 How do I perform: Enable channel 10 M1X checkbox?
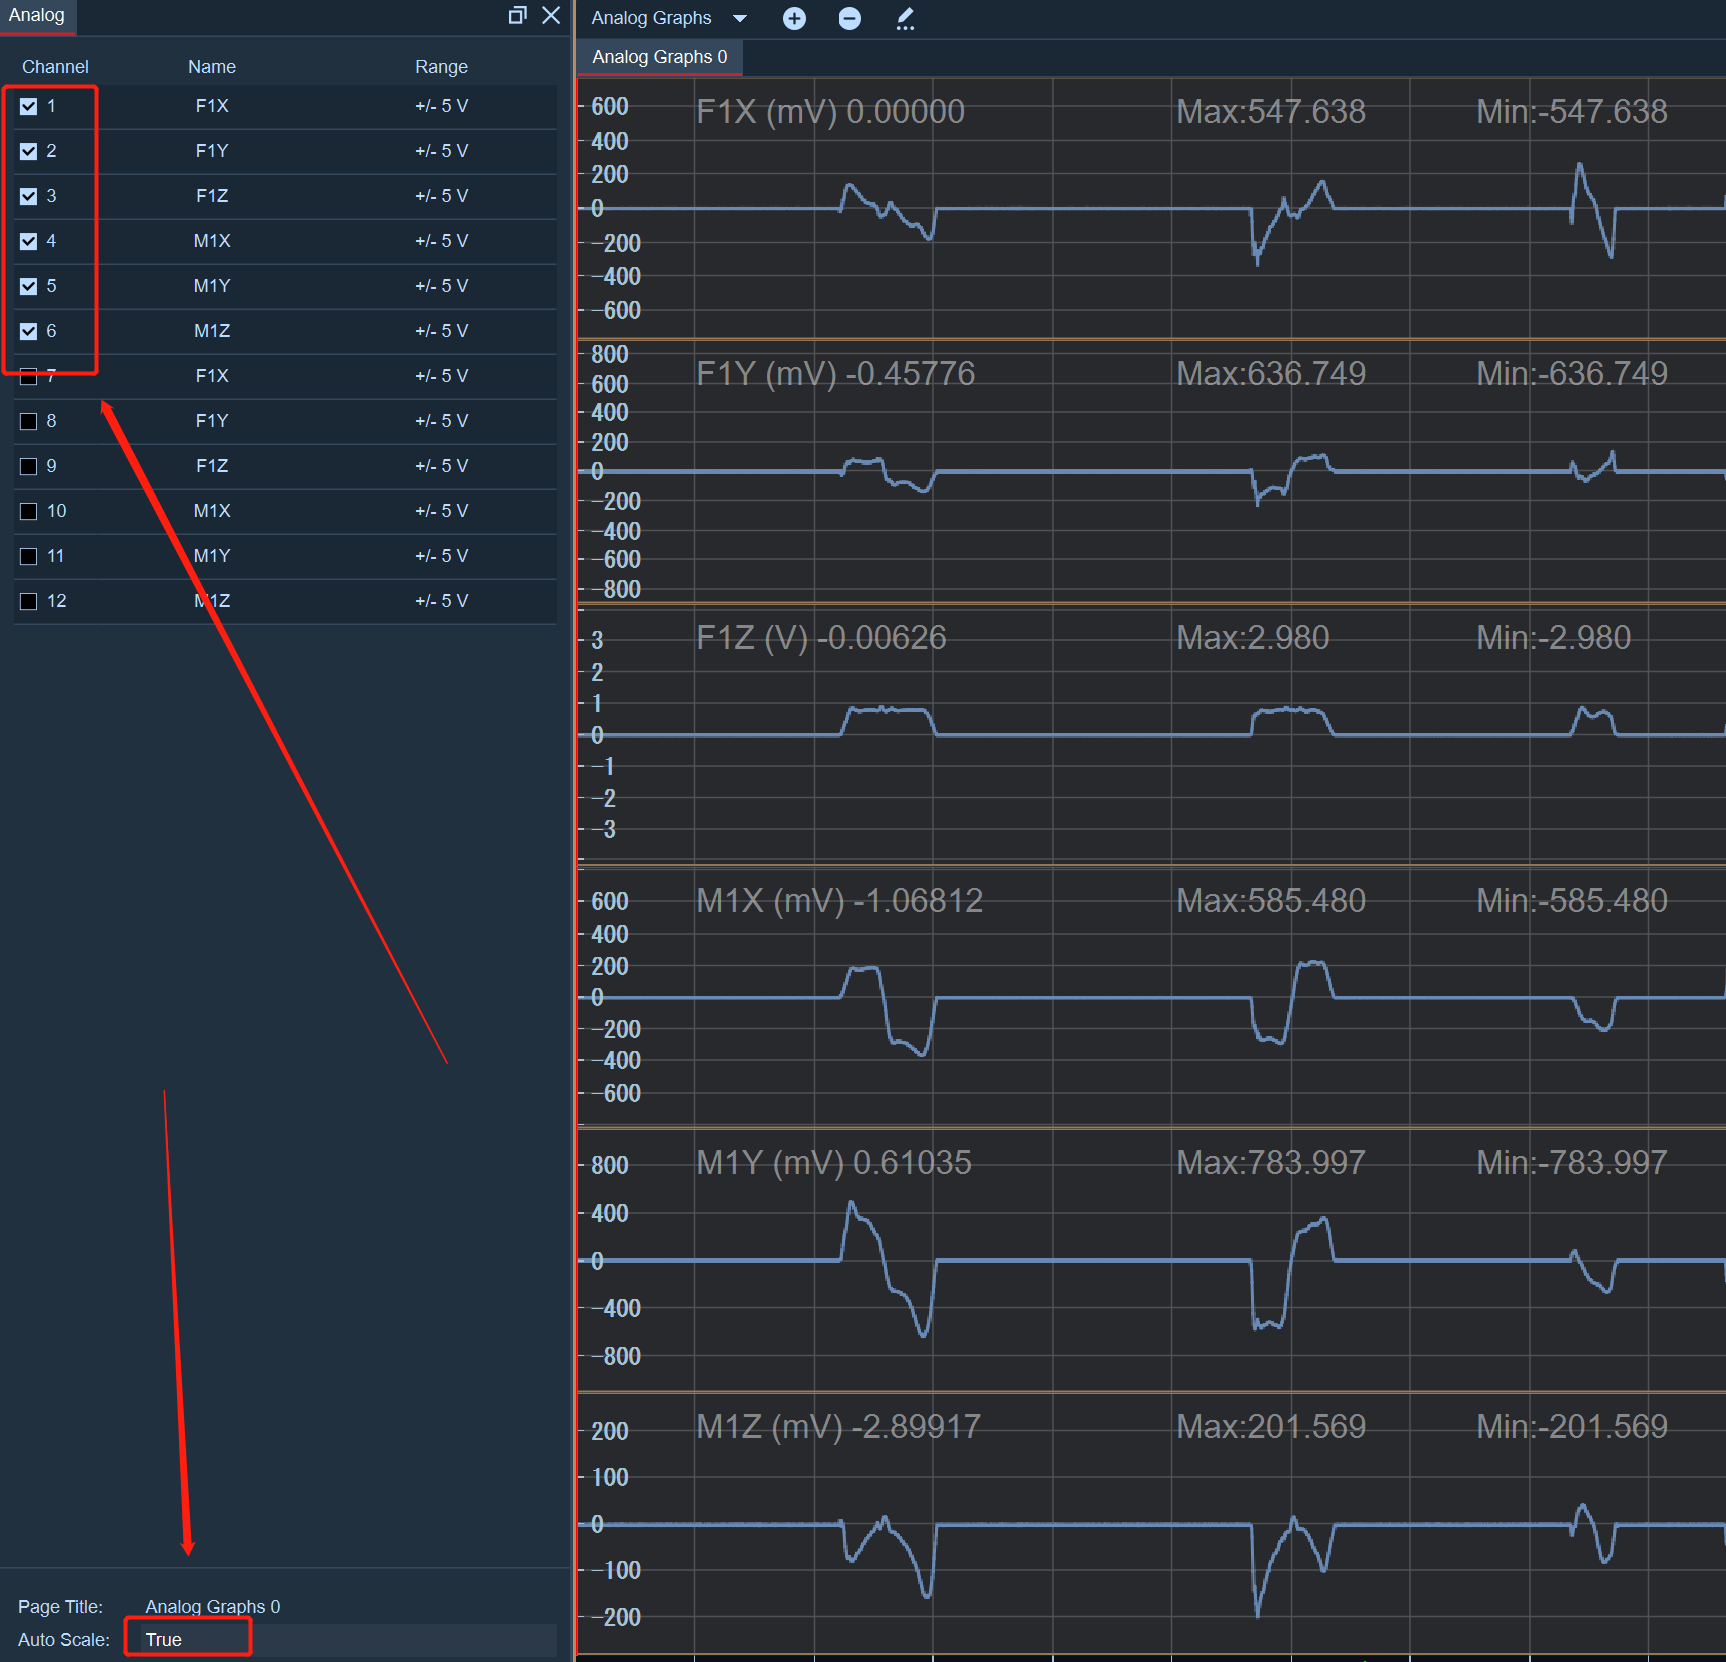[x=29, y=511]
